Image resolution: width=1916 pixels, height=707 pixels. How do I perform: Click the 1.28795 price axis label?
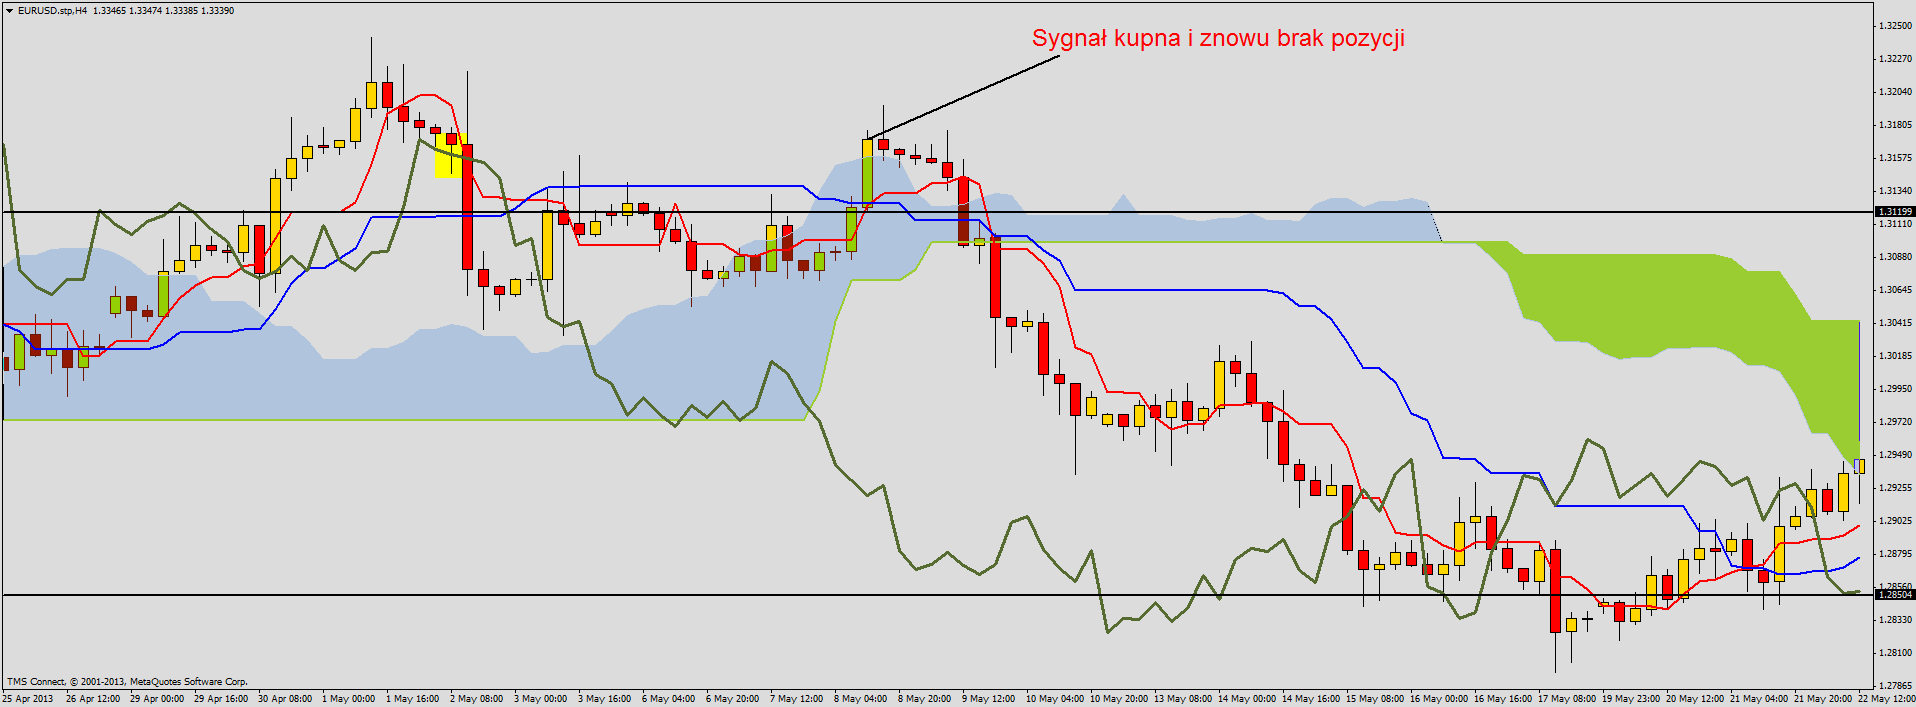pyautogui.click(x=1895, y=554)
